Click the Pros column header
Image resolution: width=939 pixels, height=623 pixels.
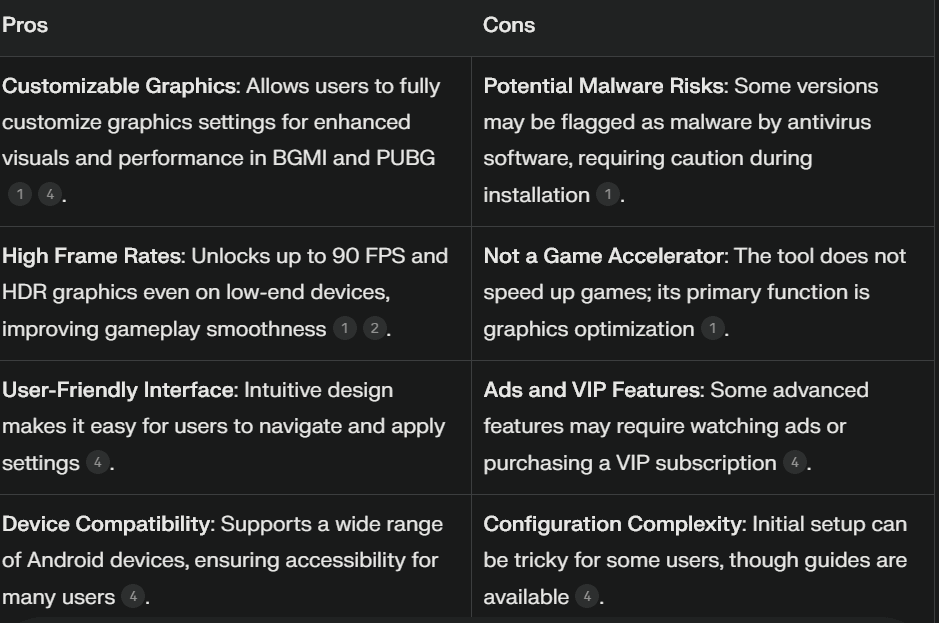25,25
